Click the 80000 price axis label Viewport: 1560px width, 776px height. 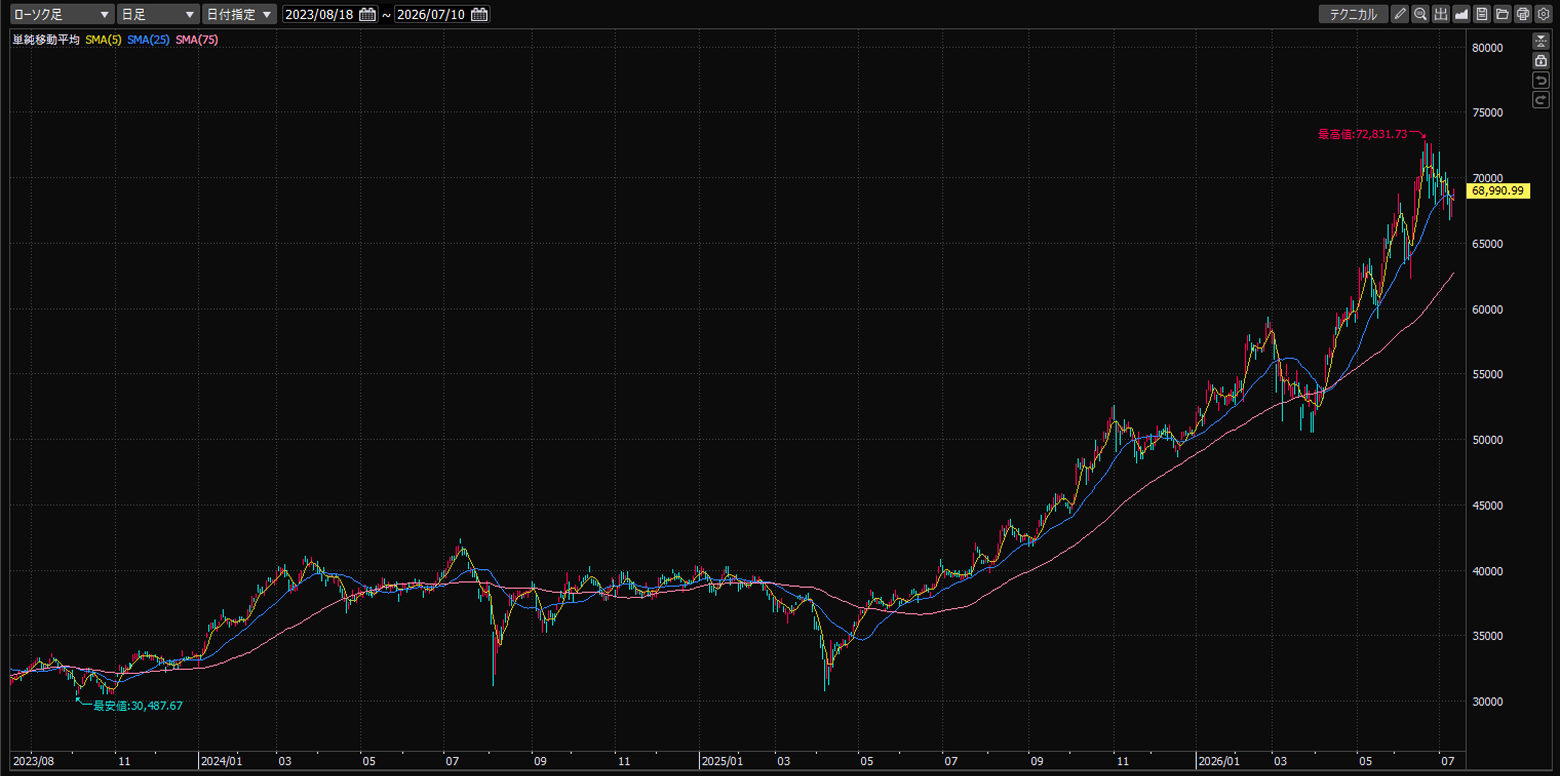(1488, 48)
